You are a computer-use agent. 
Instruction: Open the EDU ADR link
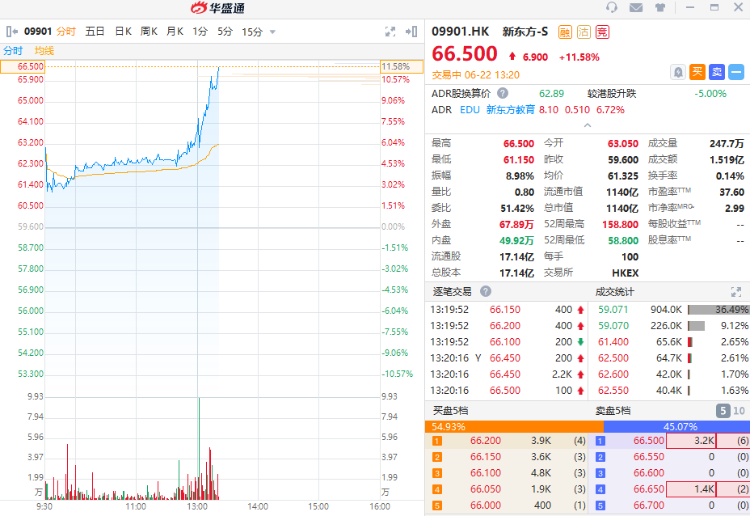point(470,110)
